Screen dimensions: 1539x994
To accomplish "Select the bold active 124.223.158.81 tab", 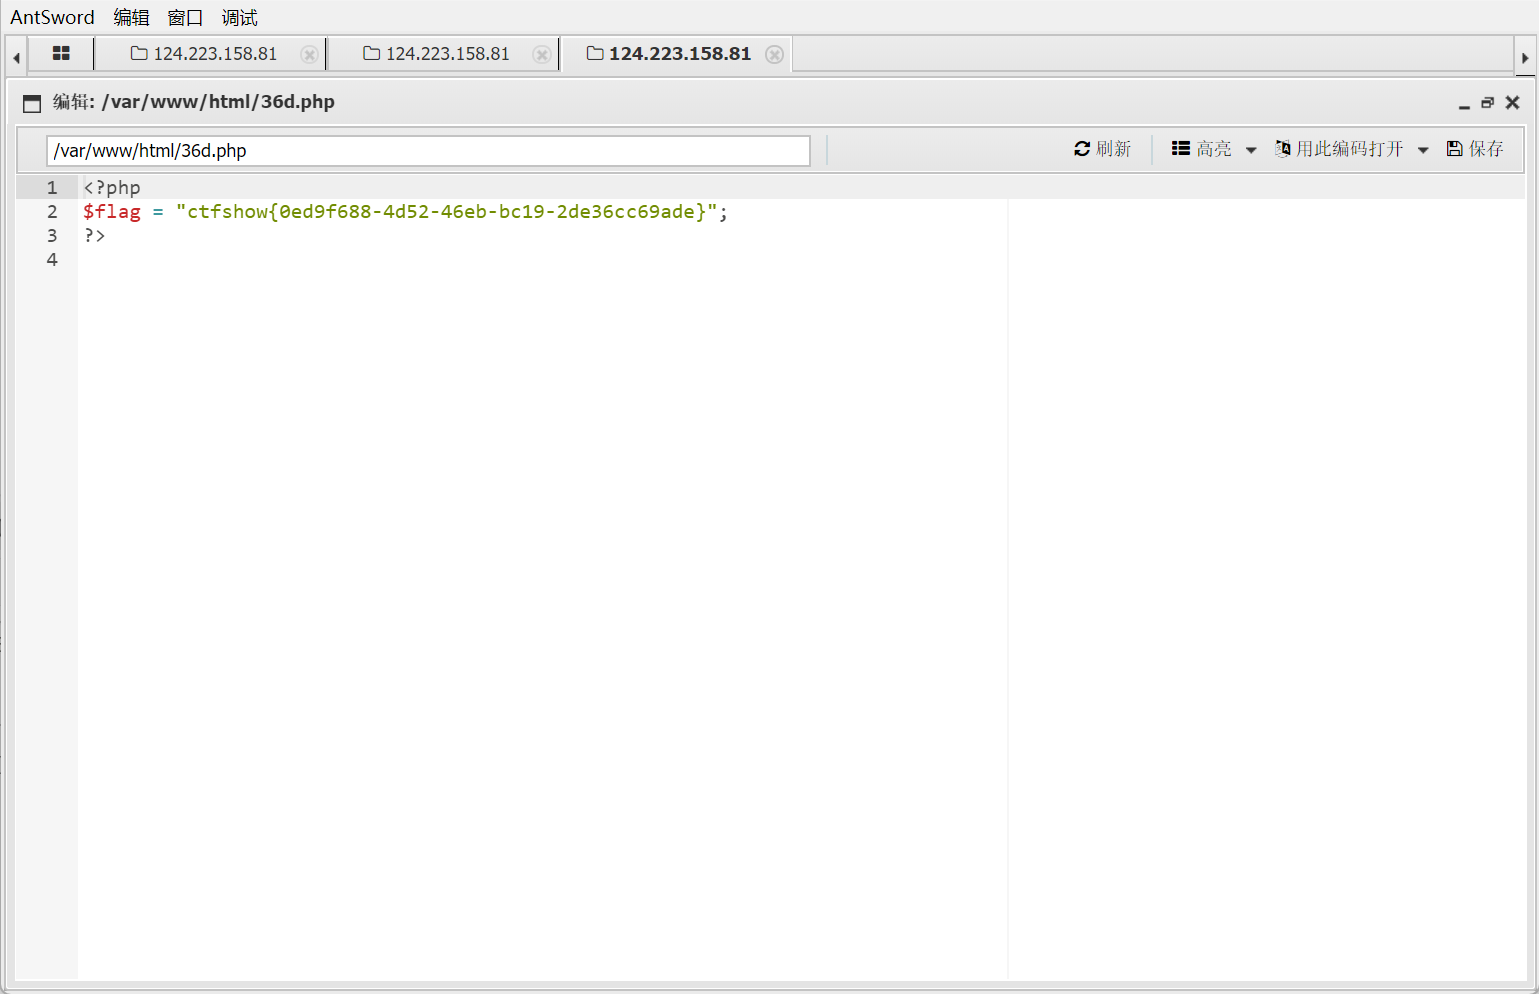I will coord(668,54).
